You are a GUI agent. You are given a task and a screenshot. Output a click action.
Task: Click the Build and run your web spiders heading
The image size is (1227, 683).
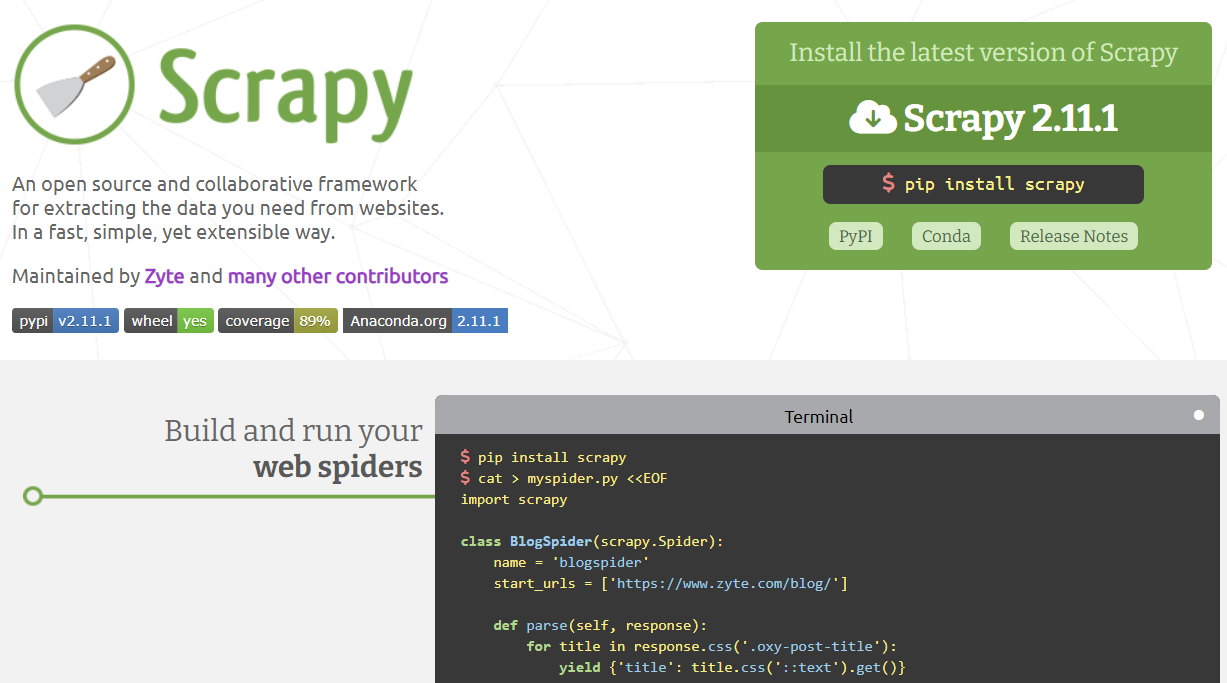point(293,448)
